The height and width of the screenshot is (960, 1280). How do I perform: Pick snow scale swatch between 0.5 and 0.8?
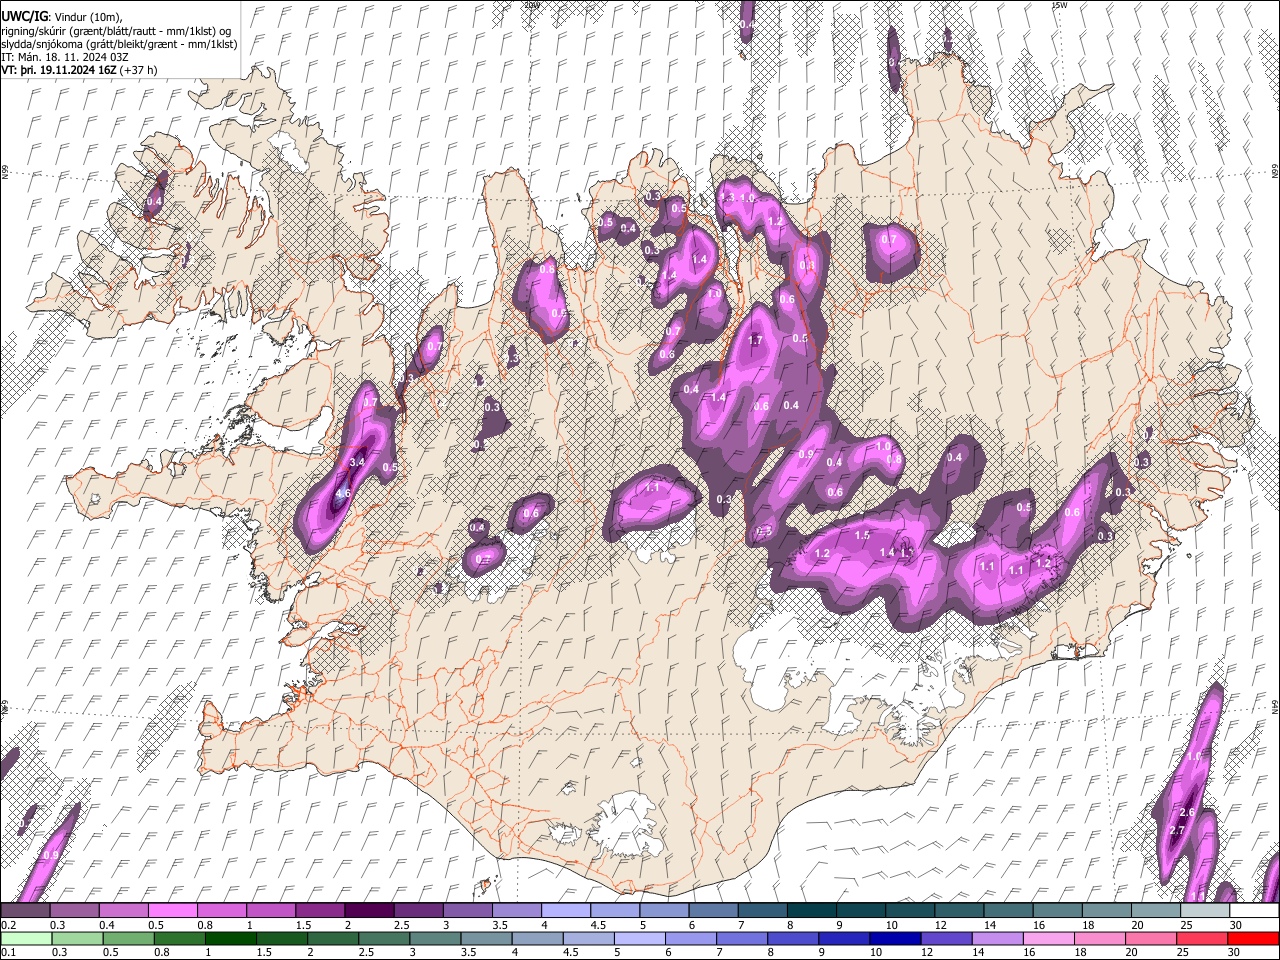174,911
